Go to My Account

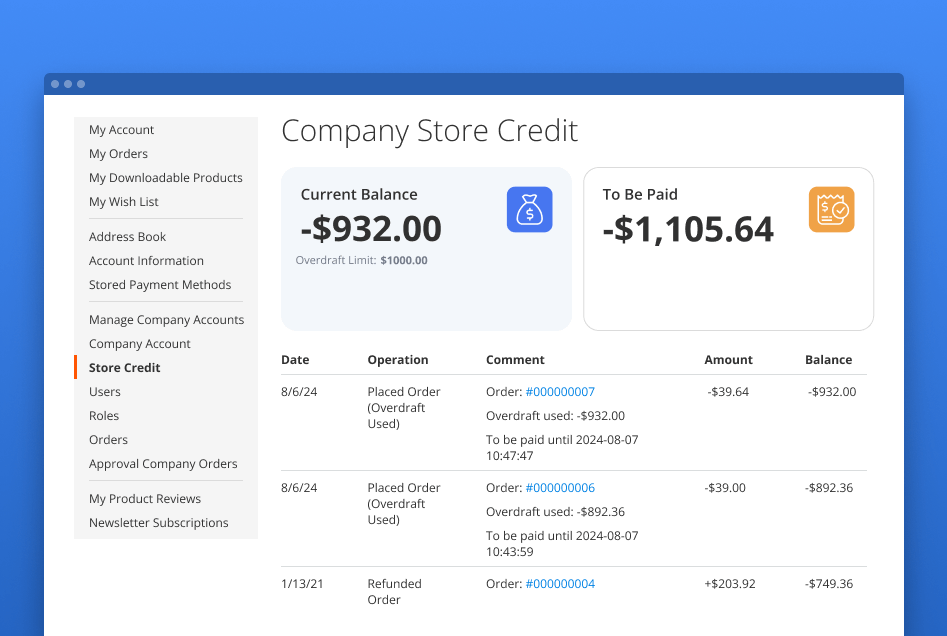tap(121, 129)
